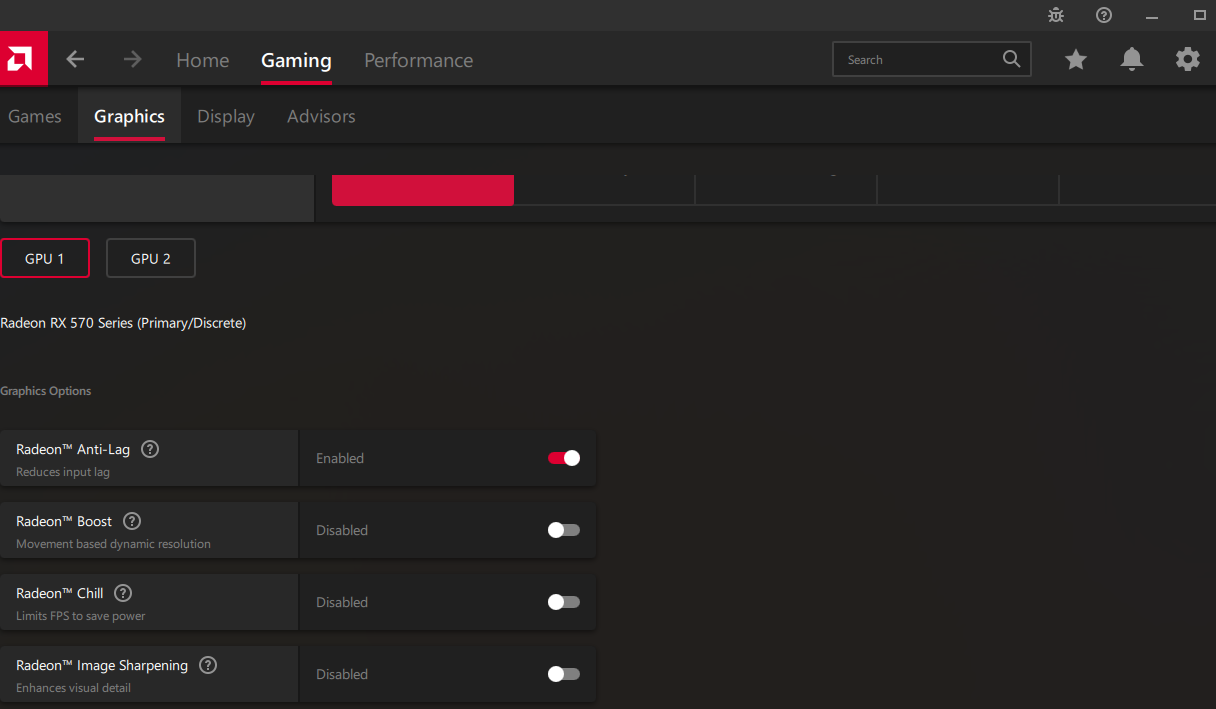Select GPU 1 button
The image size is (1216, 709).
[x=45, y=258]
